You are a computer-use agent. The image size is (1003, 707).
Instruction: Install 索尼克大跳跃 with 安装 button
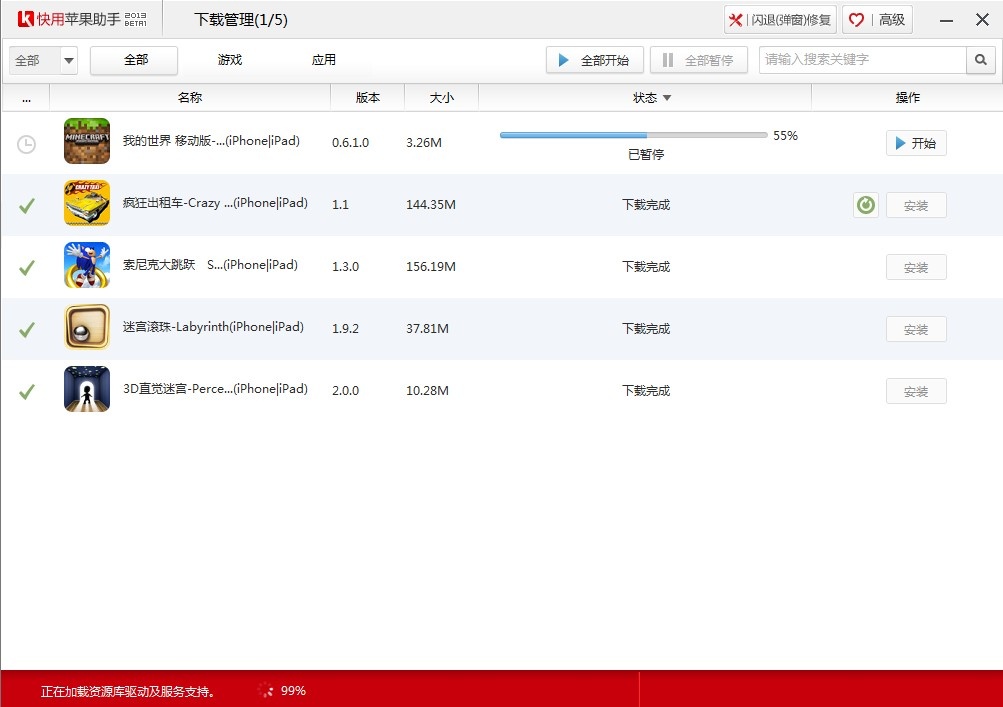pyautogui.click(x=916, y=267)
